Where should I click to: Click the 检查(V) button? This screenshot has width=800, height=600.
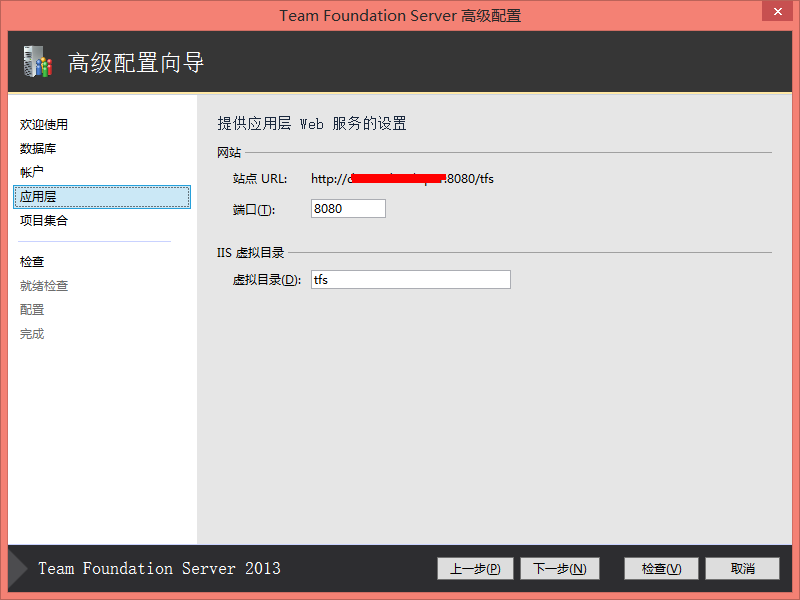coord(661,568)
